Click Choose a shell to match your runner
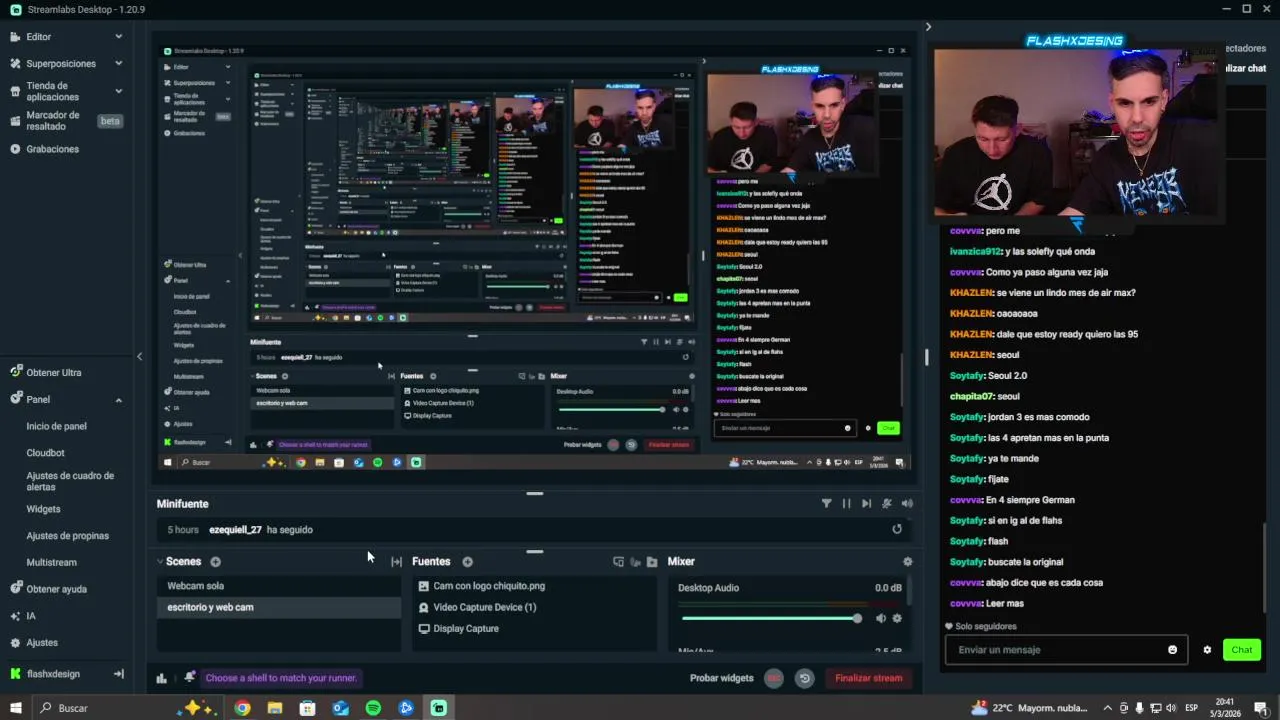The height and width of the screenshot is (720, 1280). coord(281,678)
